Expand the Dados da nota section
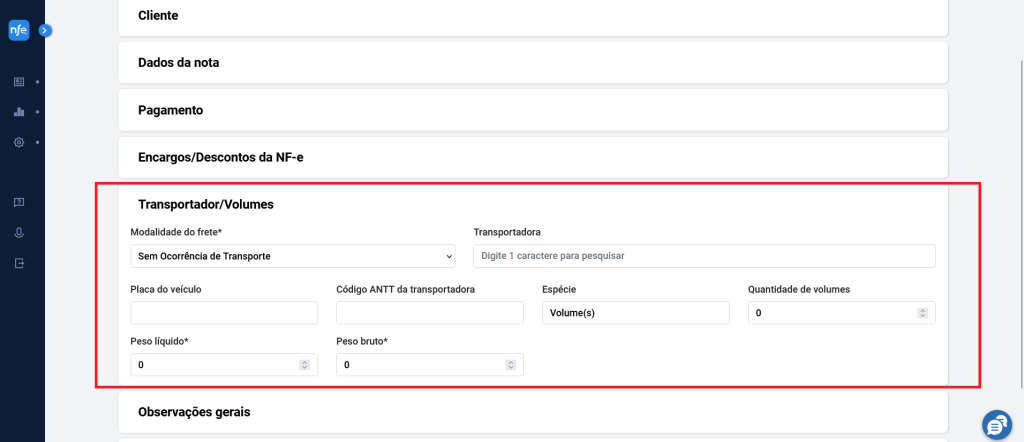This screenshot has height=442, width=1024. [x=533, y=63]
